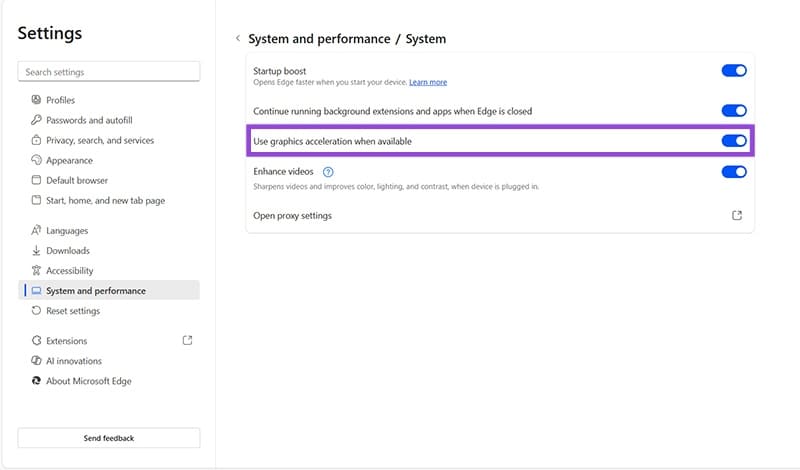
Task: Click the Extensions icon in sidebar
Action: 36,340
